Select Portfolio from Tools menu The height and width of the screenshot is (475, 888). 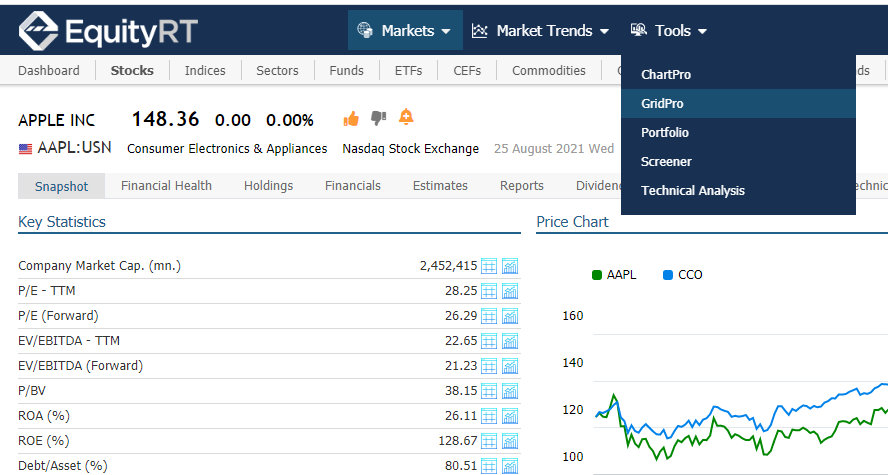point(738,132)
